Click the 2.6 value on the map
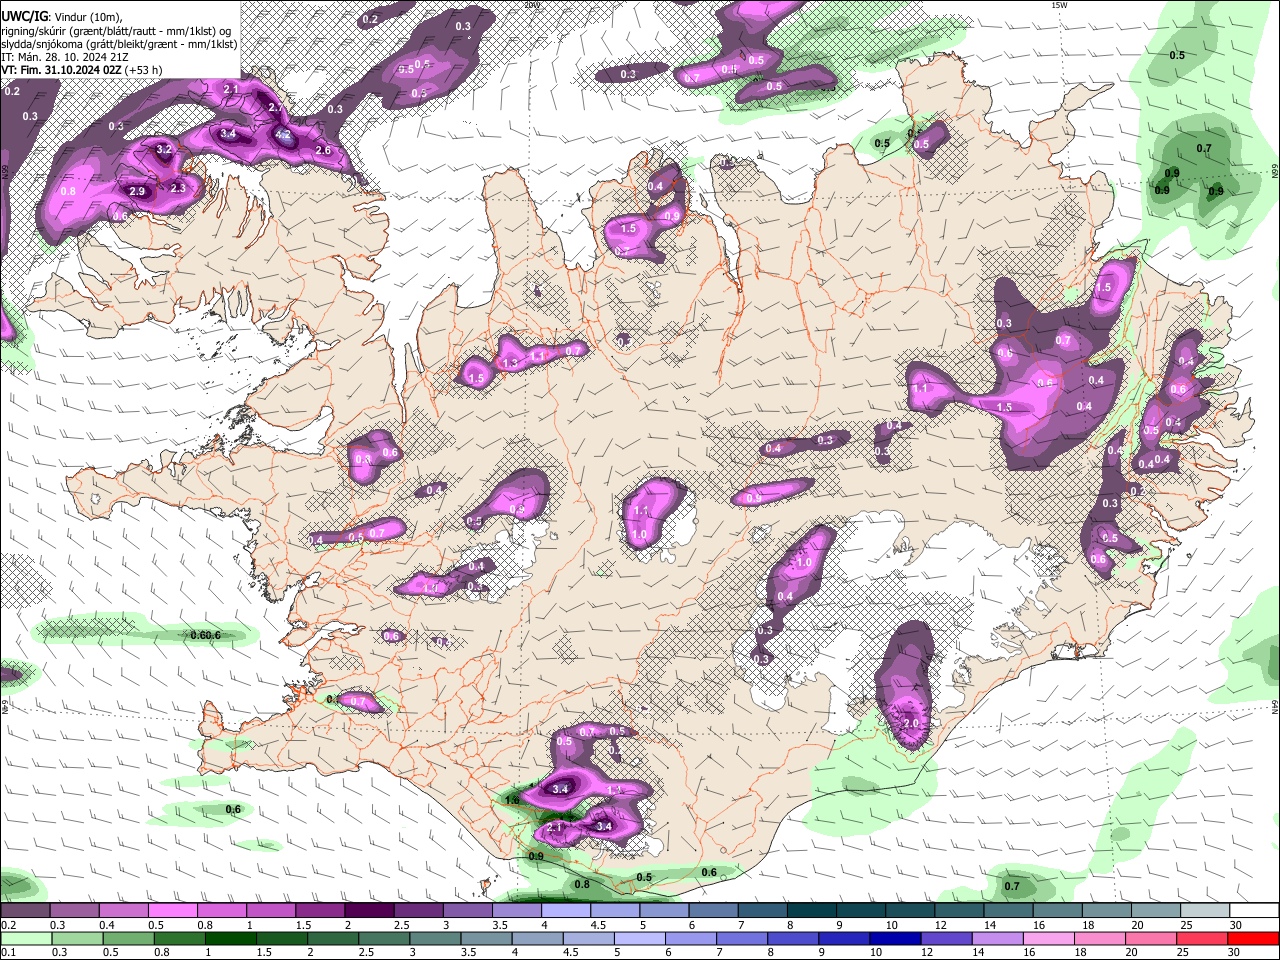The image size is (1280, 960). click(323, 150)
